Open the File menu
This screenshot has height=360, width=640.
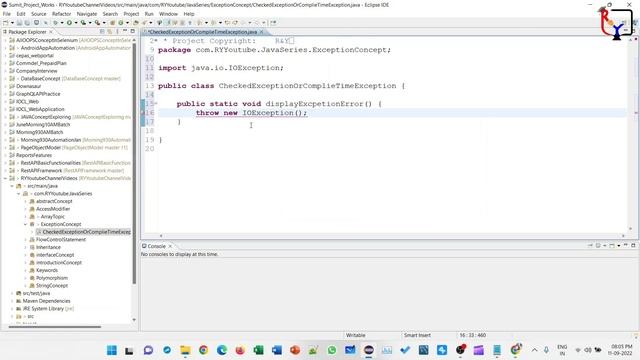click(x=7, y=14)
